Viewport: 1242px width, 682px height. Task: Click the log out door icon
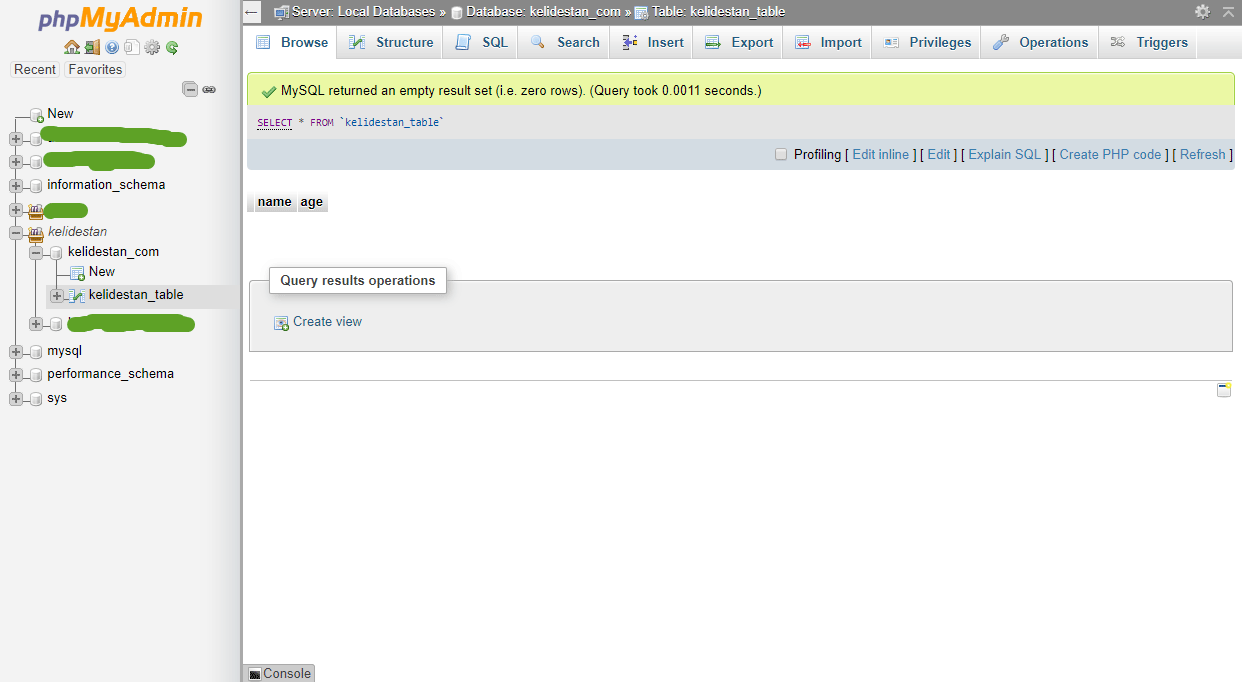[x=92, y=47]
